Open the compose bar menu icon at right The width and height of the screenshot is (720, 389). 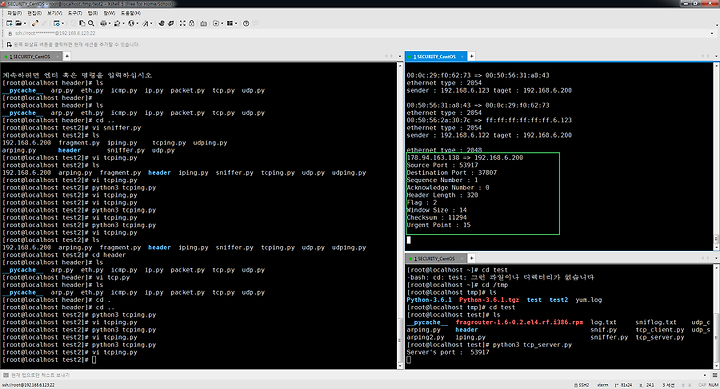[715, 375]
